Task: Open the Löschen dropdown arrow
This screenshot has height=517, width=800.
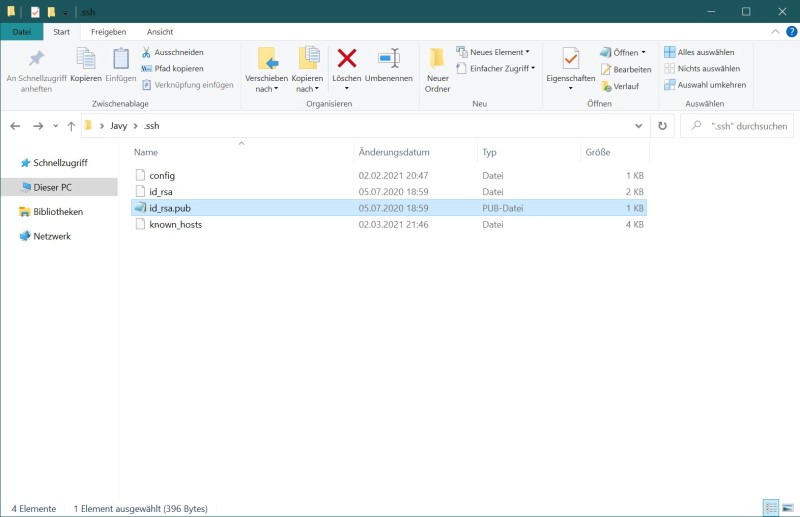Action: pos(346,89)
